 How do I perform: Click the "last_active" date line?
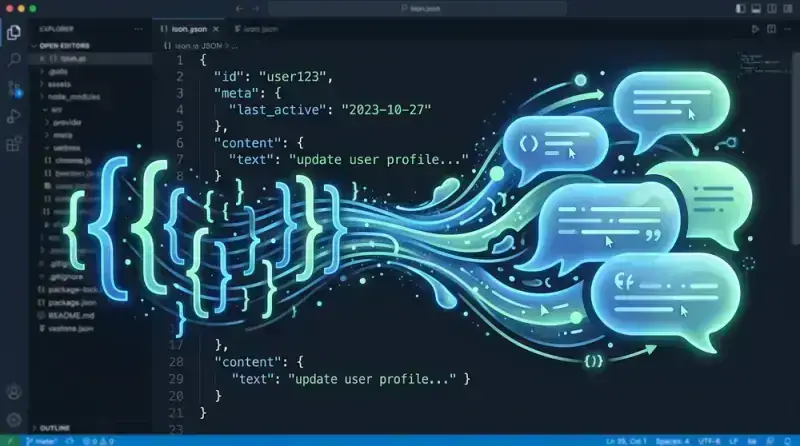330,110
